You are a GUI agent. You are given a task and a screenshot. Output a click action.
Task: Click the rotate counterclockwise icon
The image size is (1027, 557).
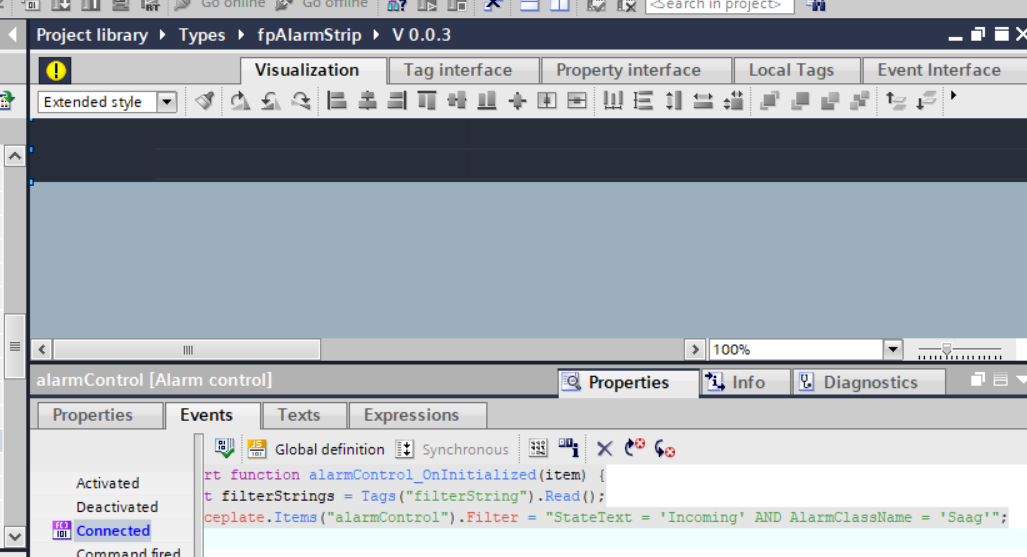[271, 101]
